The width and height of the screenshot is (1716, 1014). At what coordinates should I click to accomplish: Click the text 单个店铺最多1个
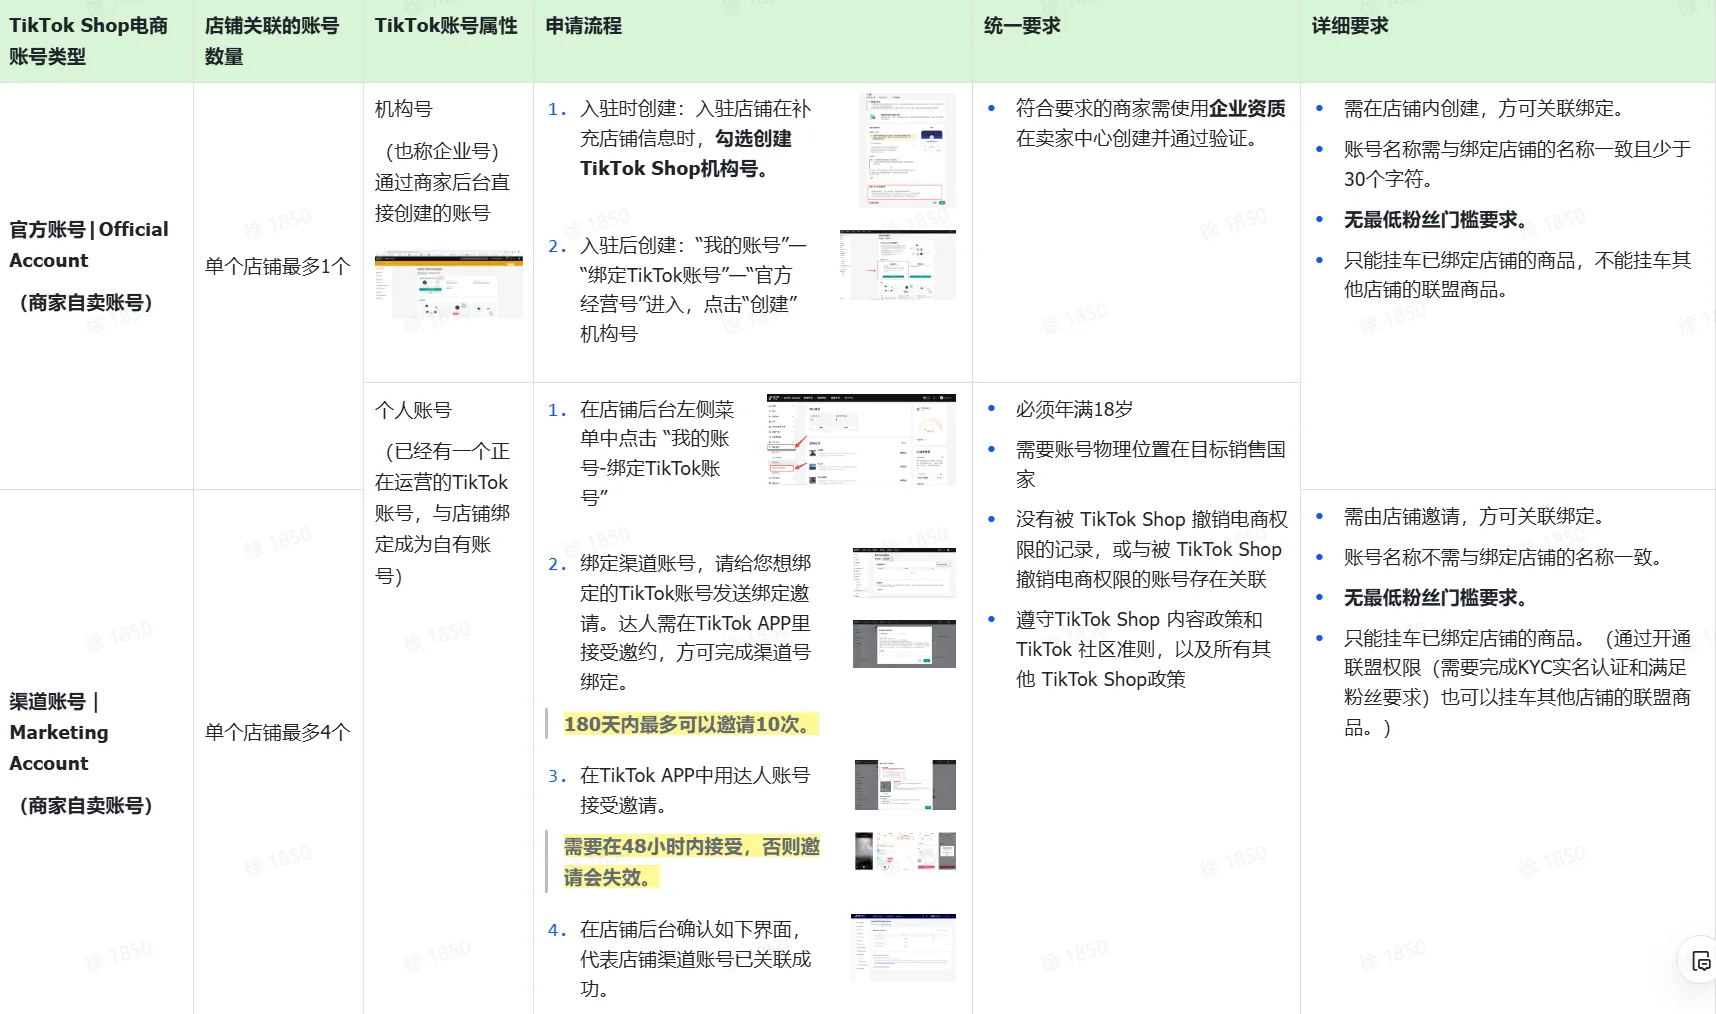click(278, 266)
